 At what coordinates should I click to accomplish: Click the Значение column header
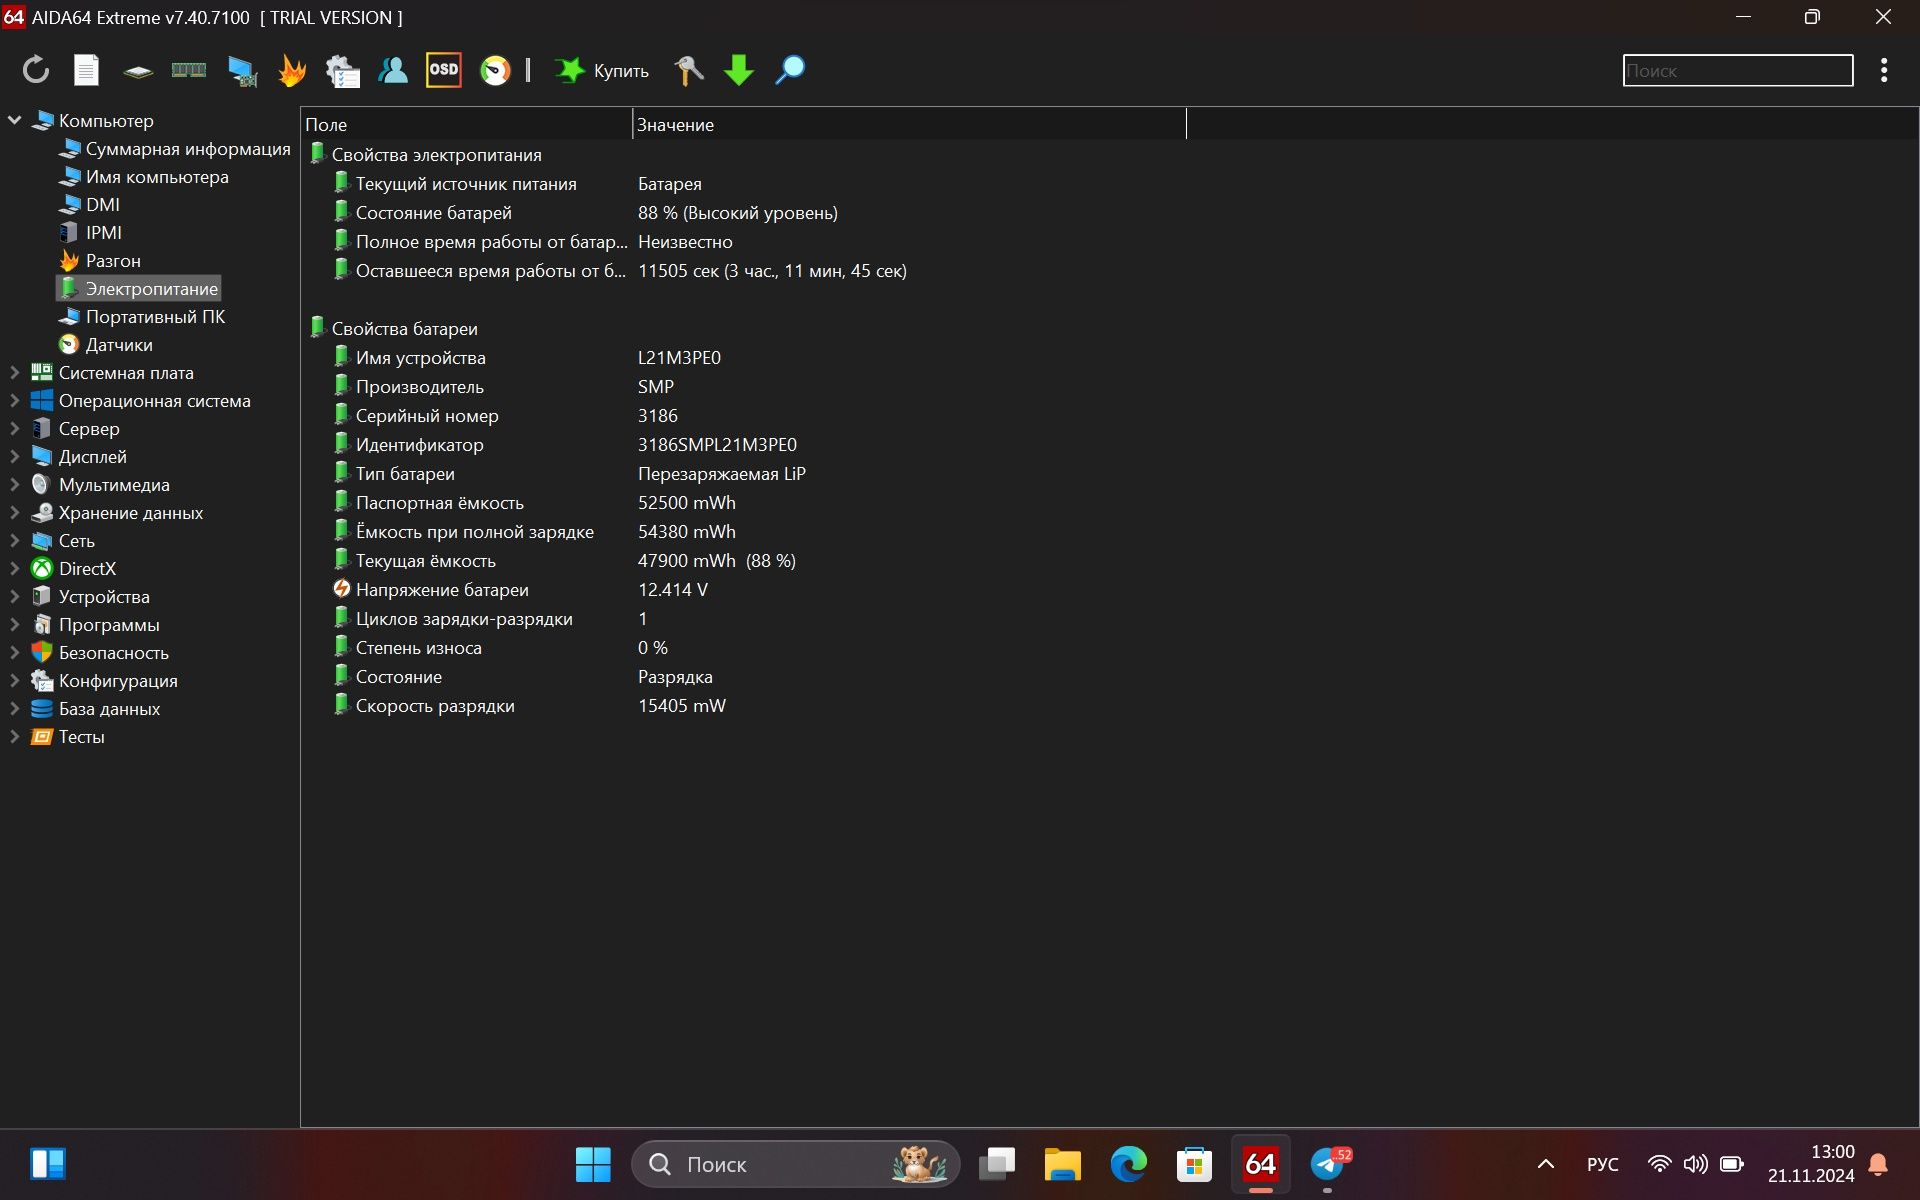[909, 124]
